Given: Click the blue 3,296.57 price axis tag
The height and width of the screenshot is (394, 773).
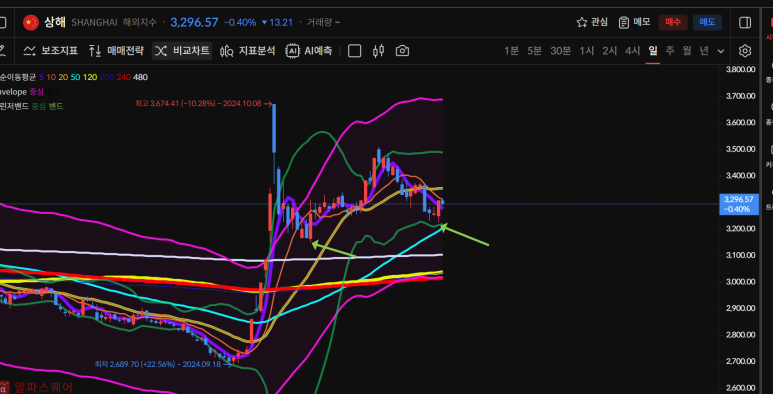Looking at the screenshot, I should point(738,204).
